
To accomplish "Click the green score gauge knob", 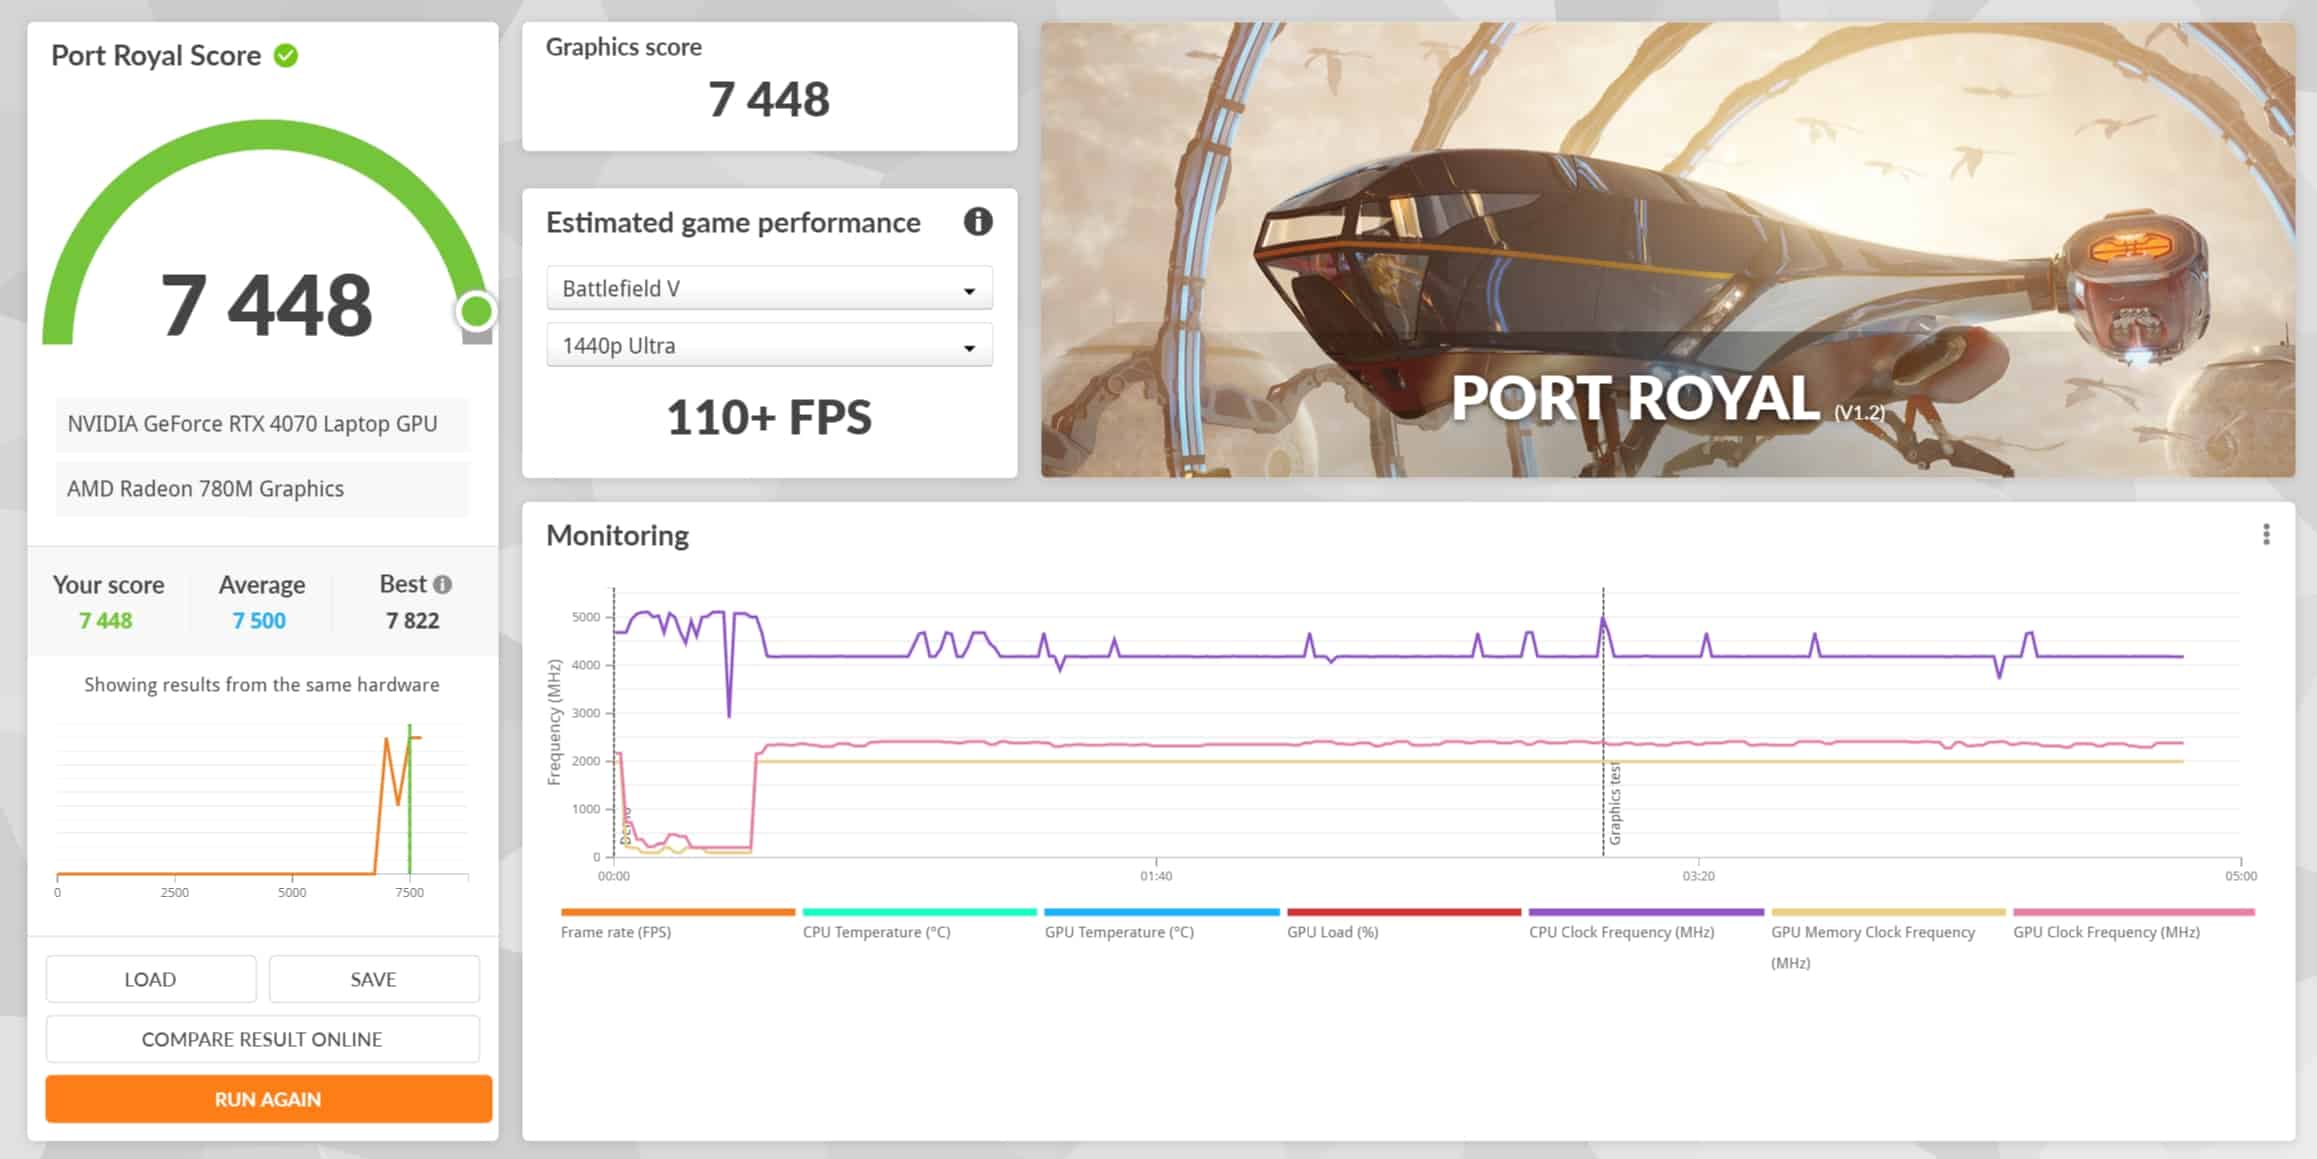I will tap(476, 312).
